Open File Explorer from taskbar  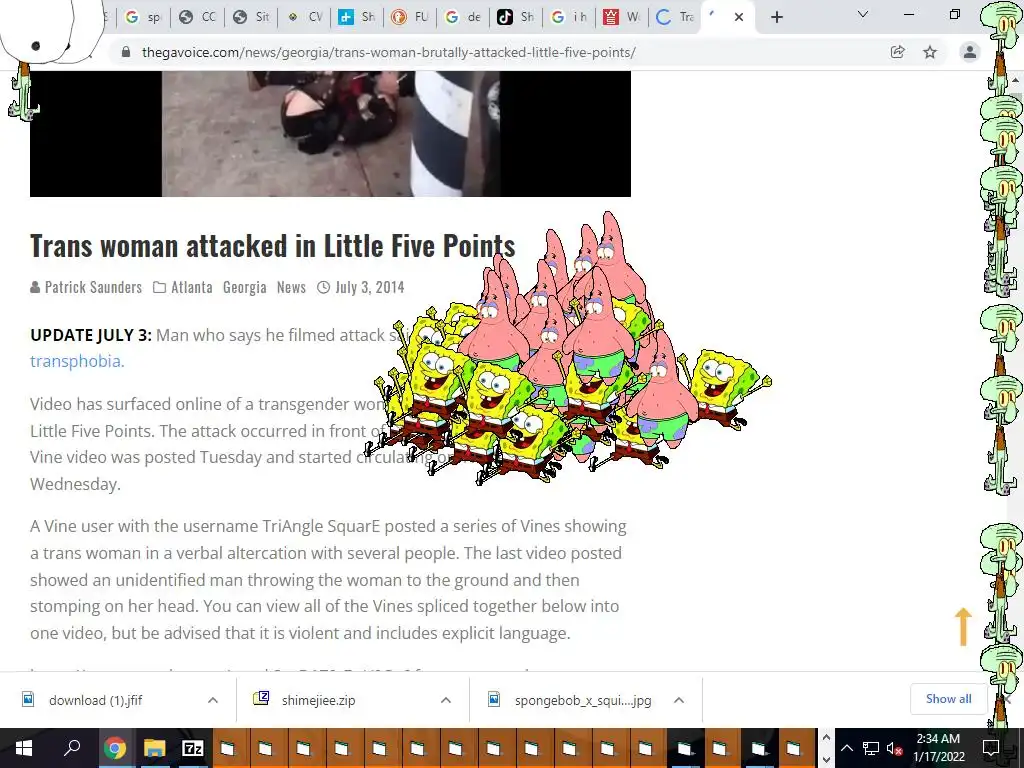(x=154, y=748)
